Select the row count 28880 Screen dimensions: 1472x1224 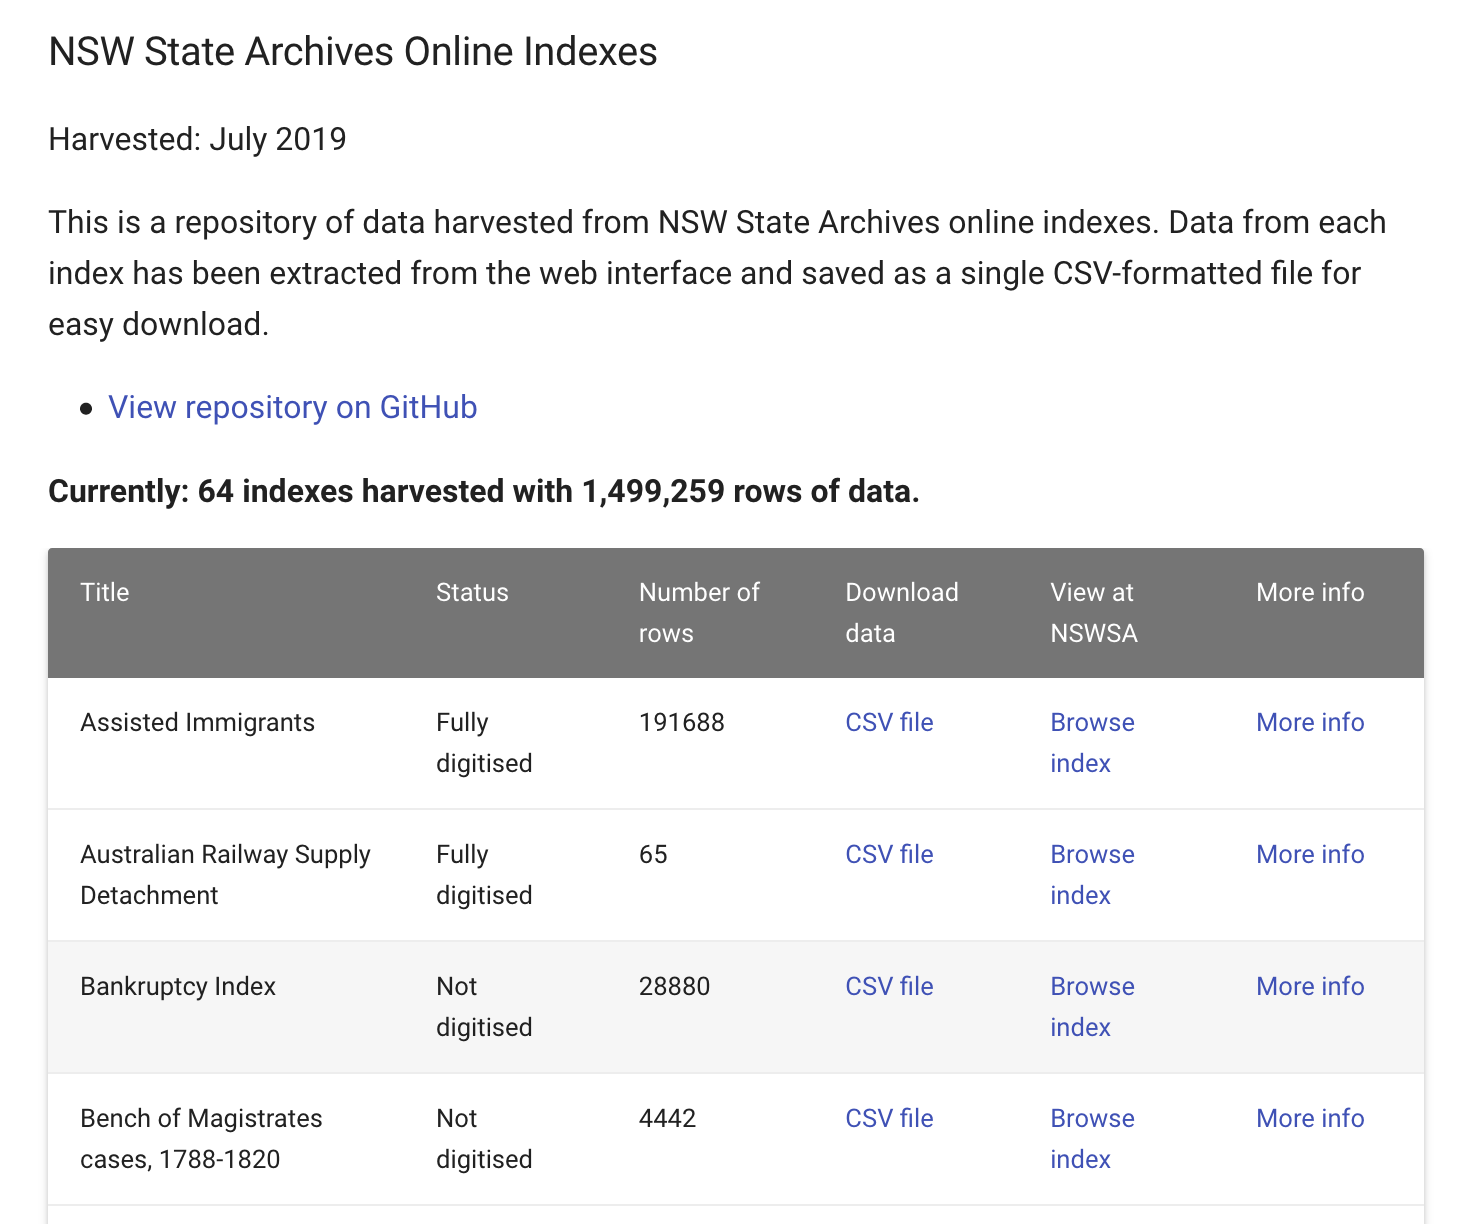[674, 987]
